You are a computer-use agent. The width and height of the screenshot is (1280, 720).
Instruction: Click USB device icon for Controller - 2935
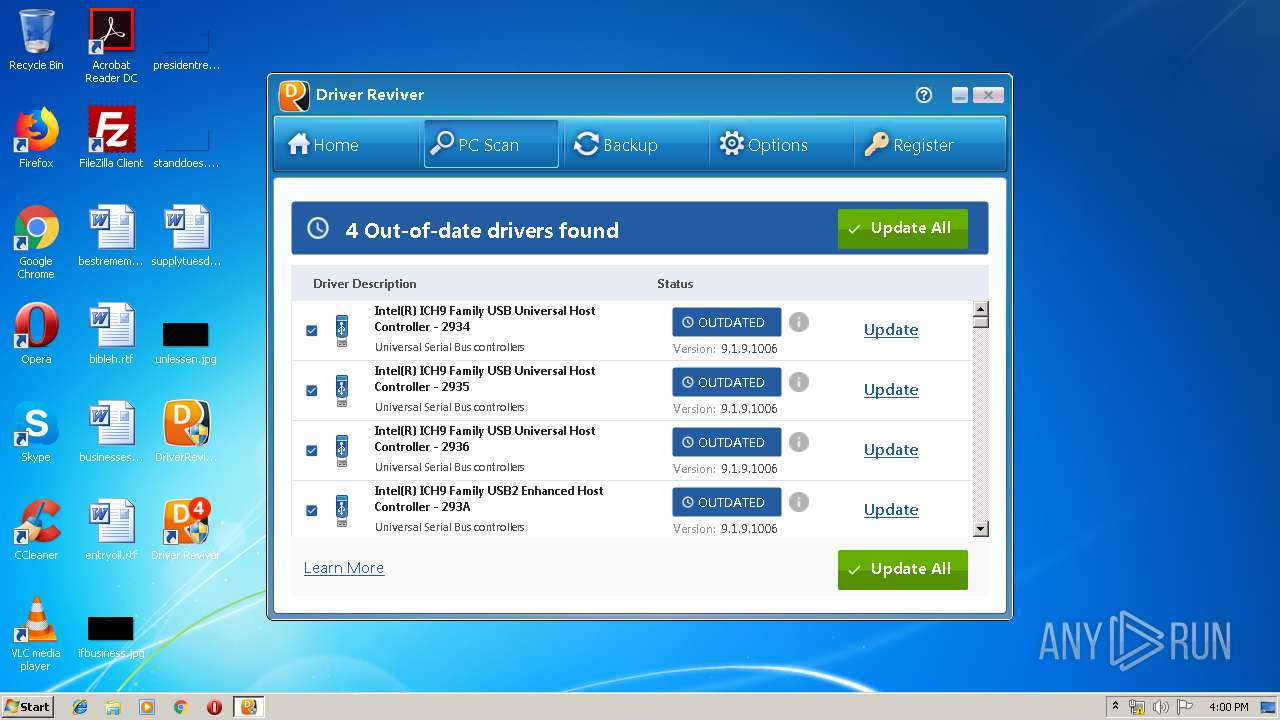(x=342, y=391)
